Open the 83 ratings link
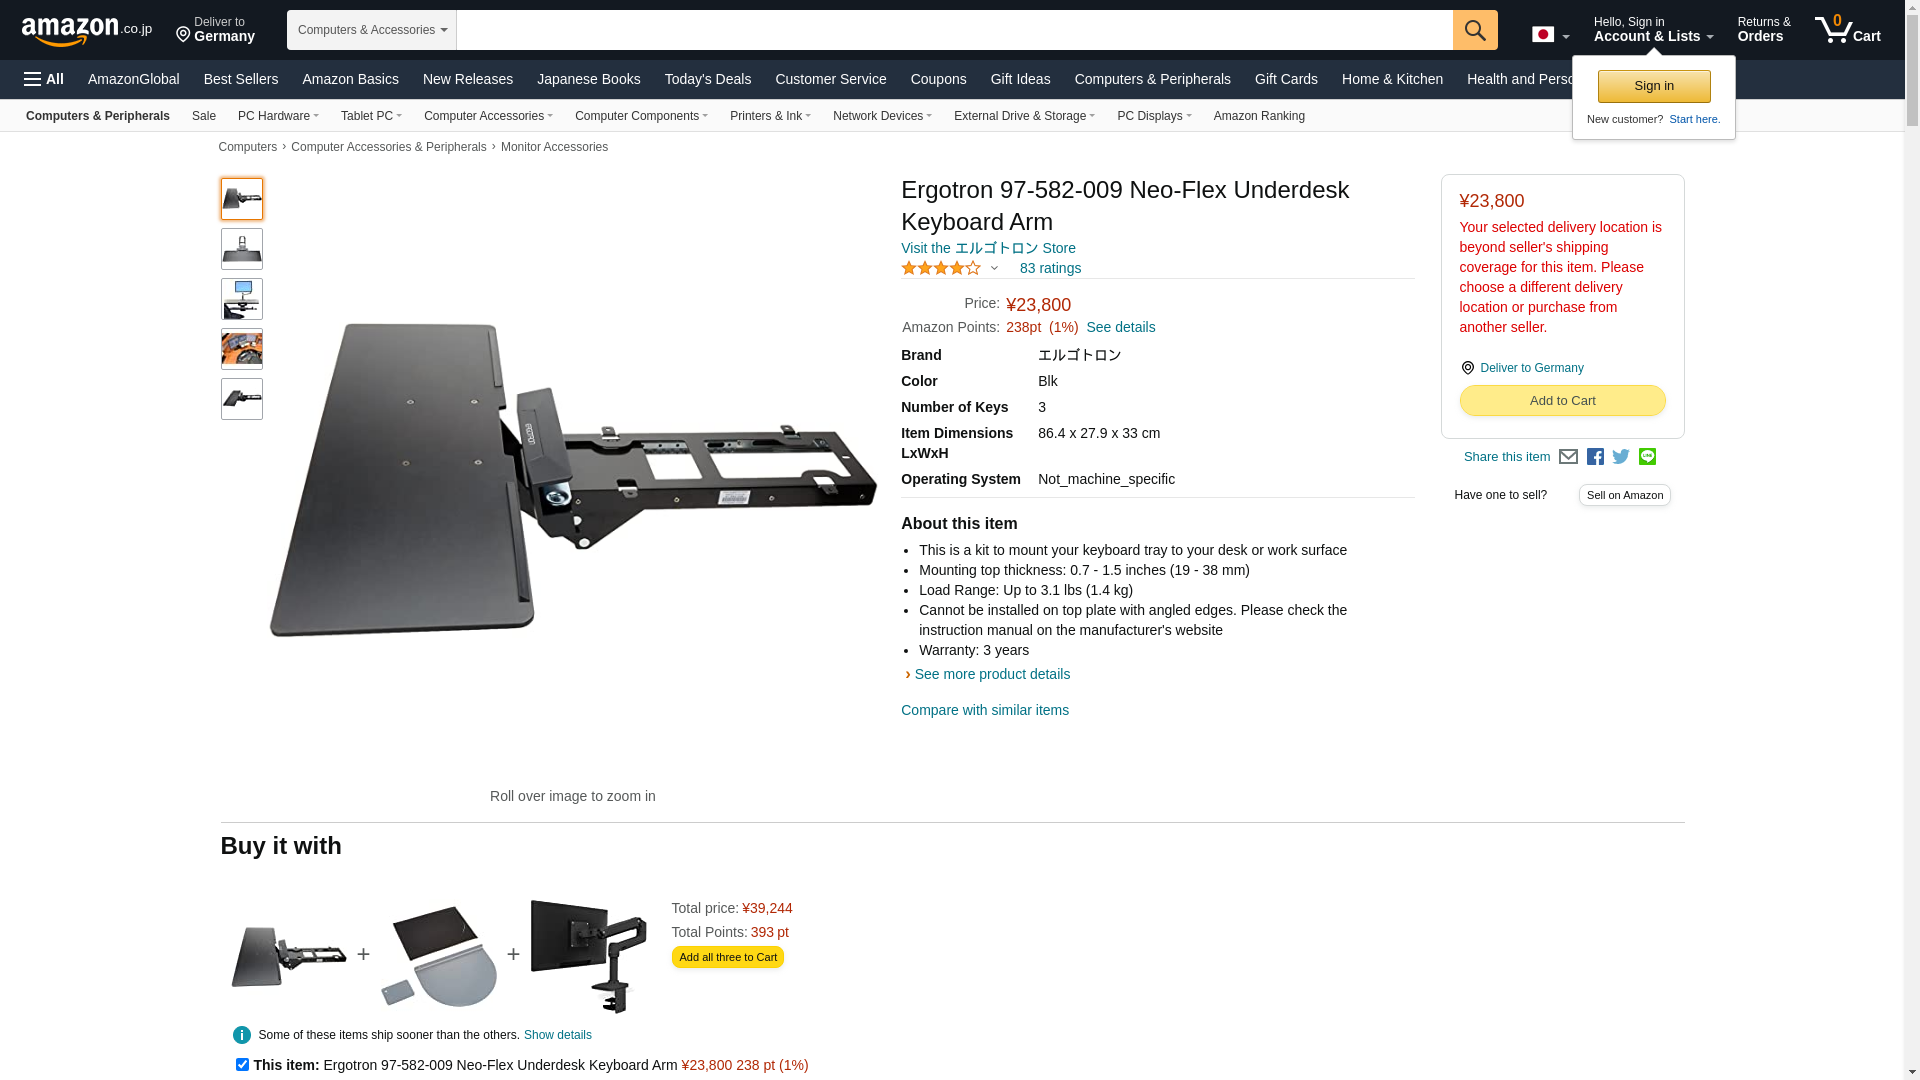 [x=1050, y=268]
